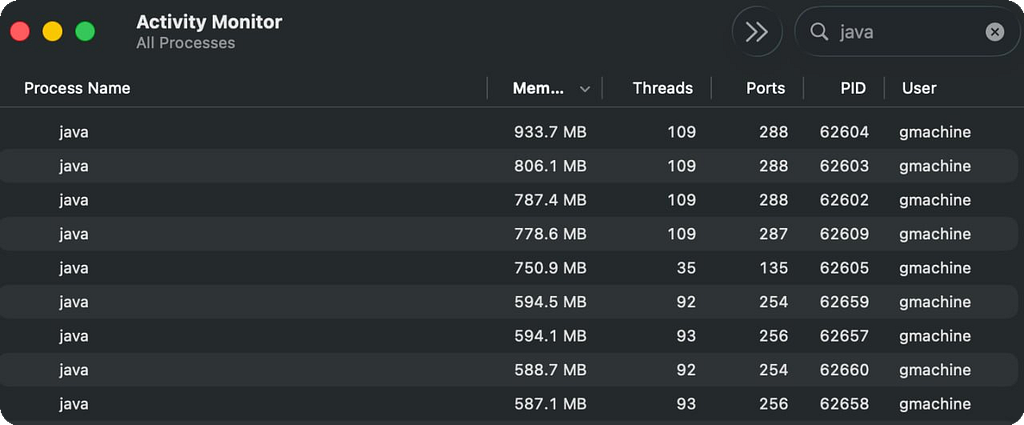Image resolution: width=1024 pixels, height=425 pixels.
Task: Select the java process with PID 62602
Action: [74, 200]
